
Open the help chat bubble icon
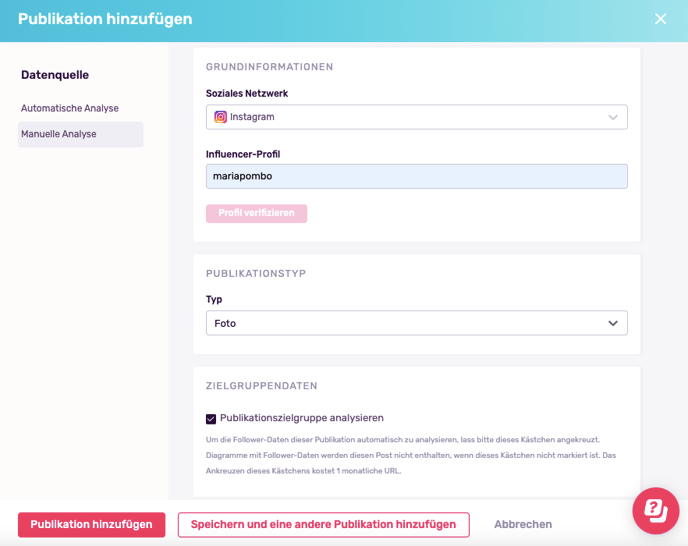pos(656,510)
